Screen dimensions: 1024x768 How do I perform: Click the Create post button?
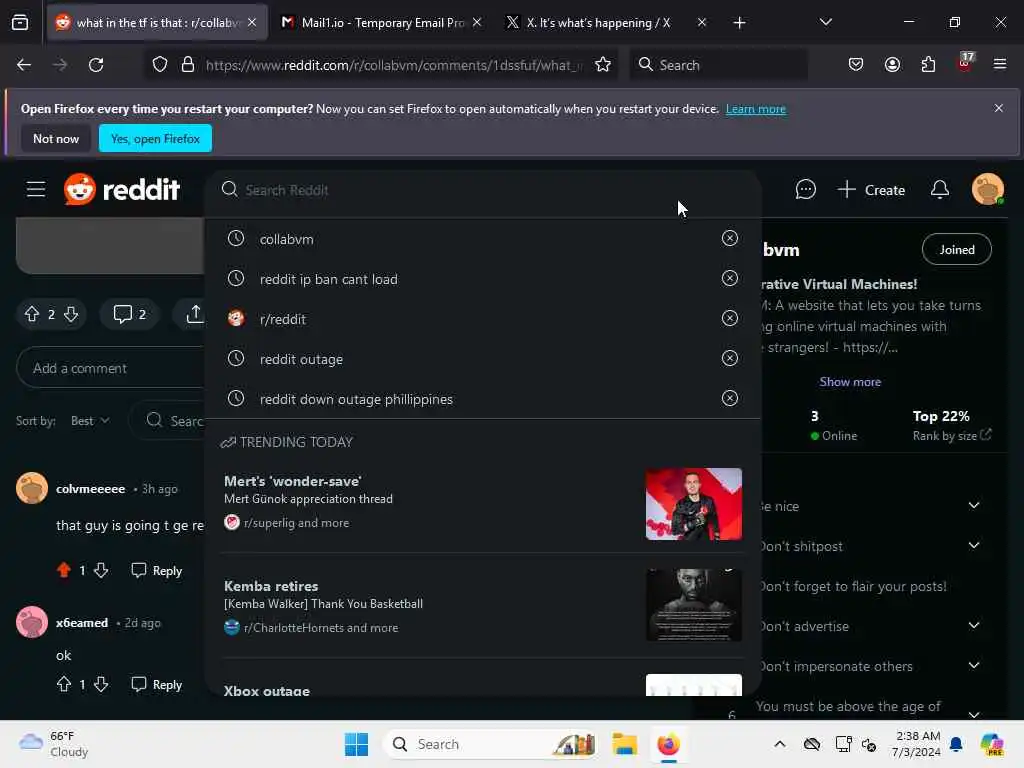click(x=871, y=190)
